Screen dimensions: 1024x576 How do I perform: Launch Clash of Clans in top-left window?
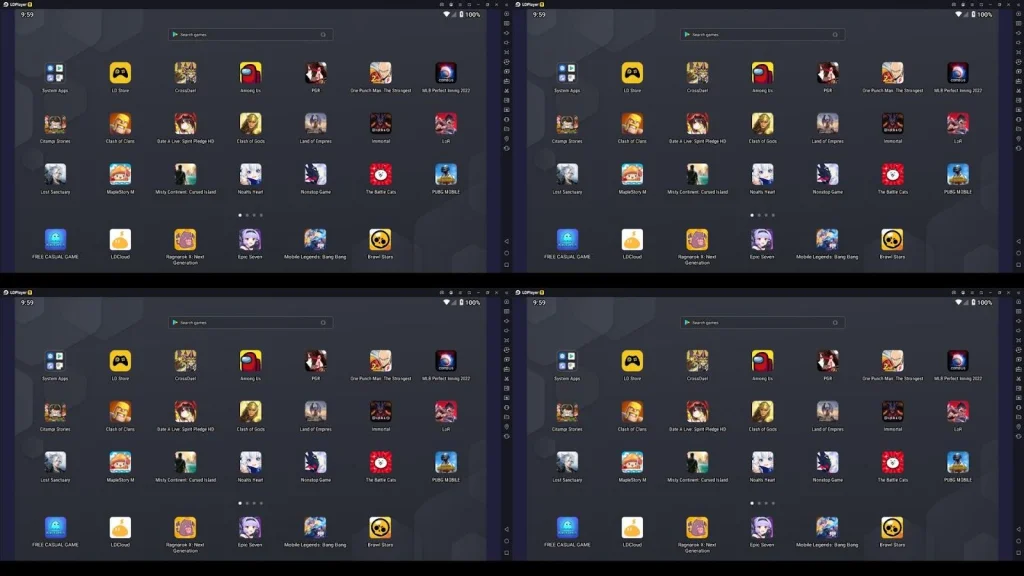120,123
